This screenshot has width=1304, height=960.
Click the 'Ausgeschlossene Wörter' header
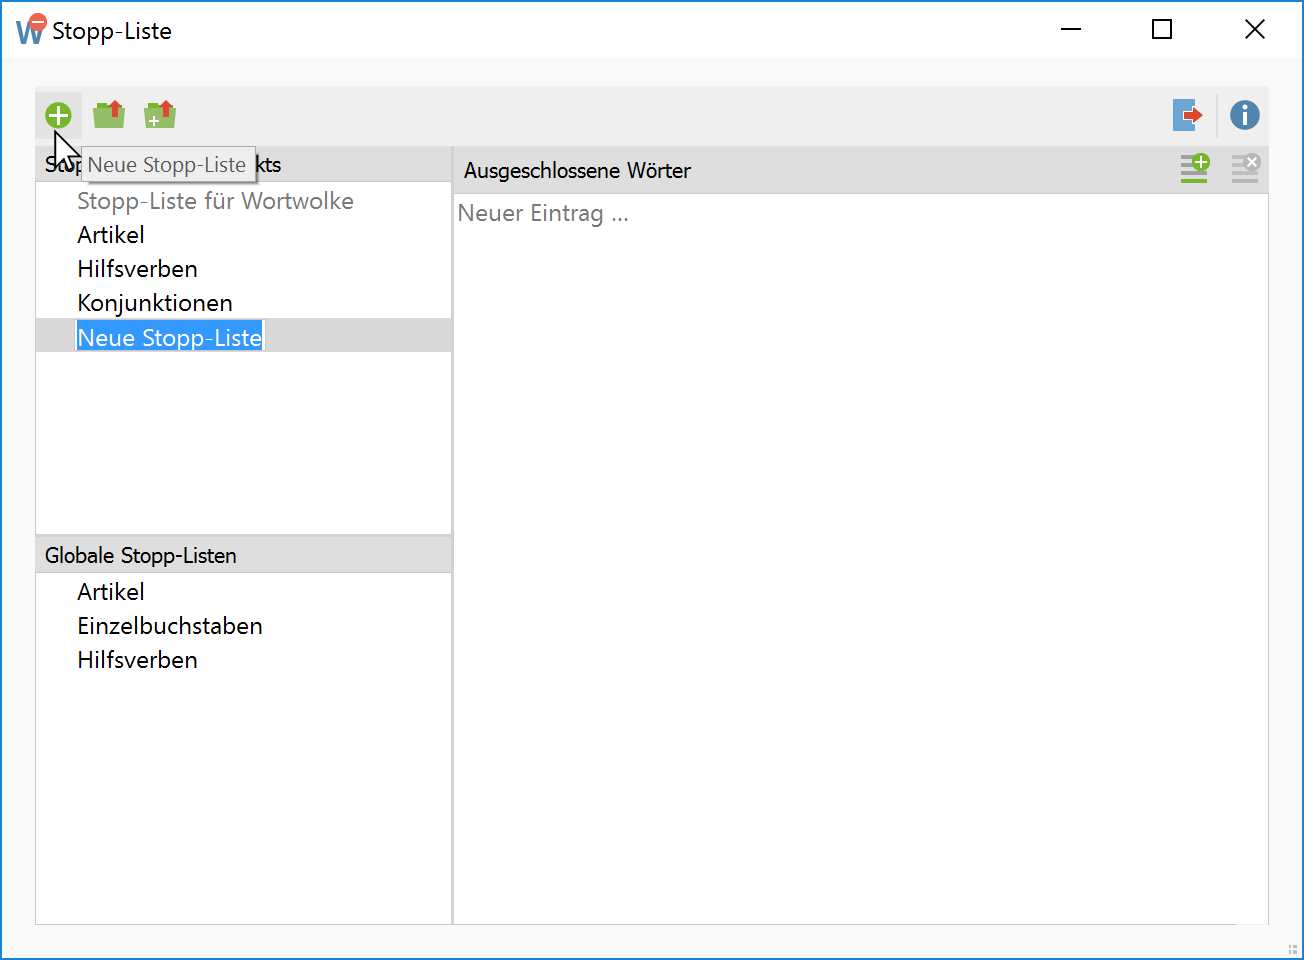(577, 170)
